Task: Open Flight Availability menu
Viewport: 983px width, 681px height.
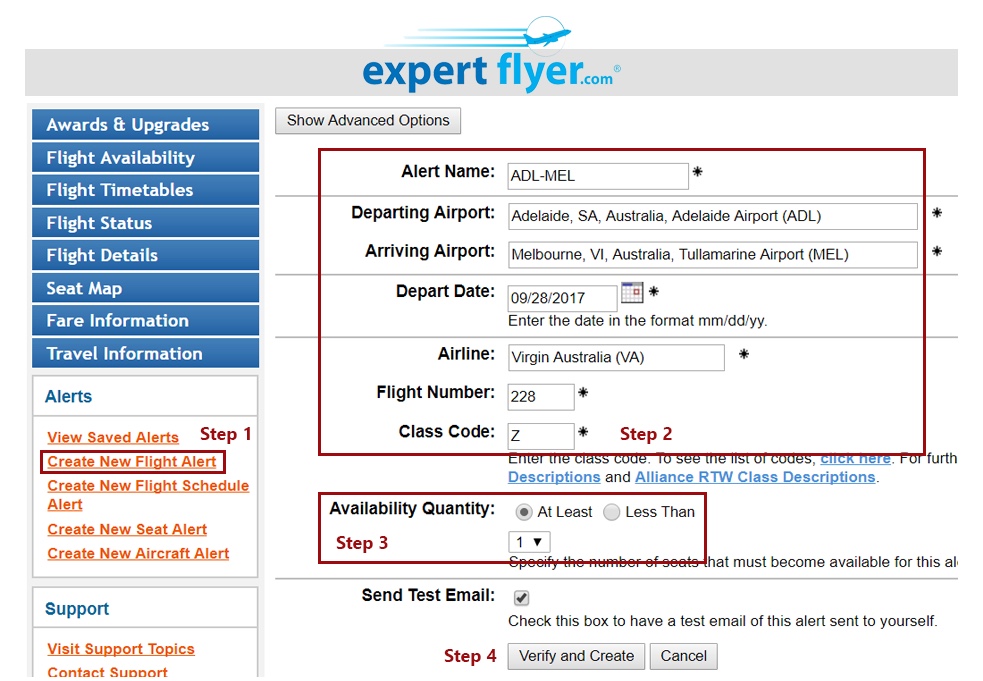Action: coord(145,157)
